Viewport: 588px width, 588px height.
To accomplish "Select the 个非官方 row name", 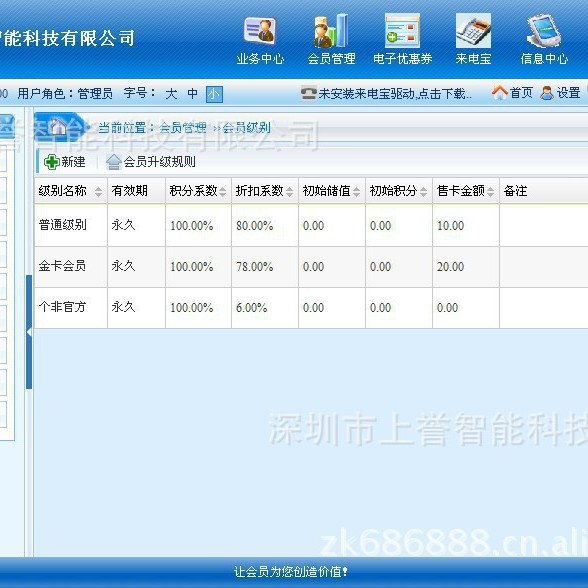I will coord(62,307).
